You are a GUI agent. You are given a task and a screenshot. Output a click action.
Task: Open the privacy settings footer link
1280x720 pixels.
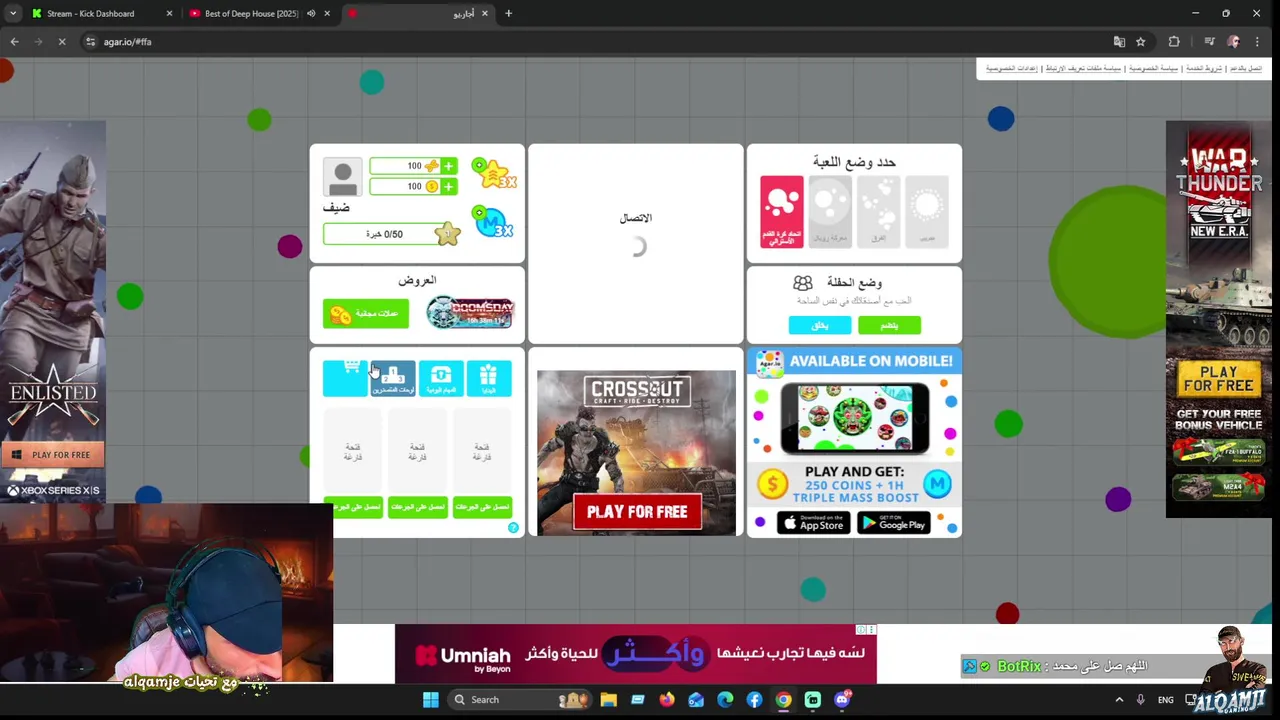coord(1013,68)
